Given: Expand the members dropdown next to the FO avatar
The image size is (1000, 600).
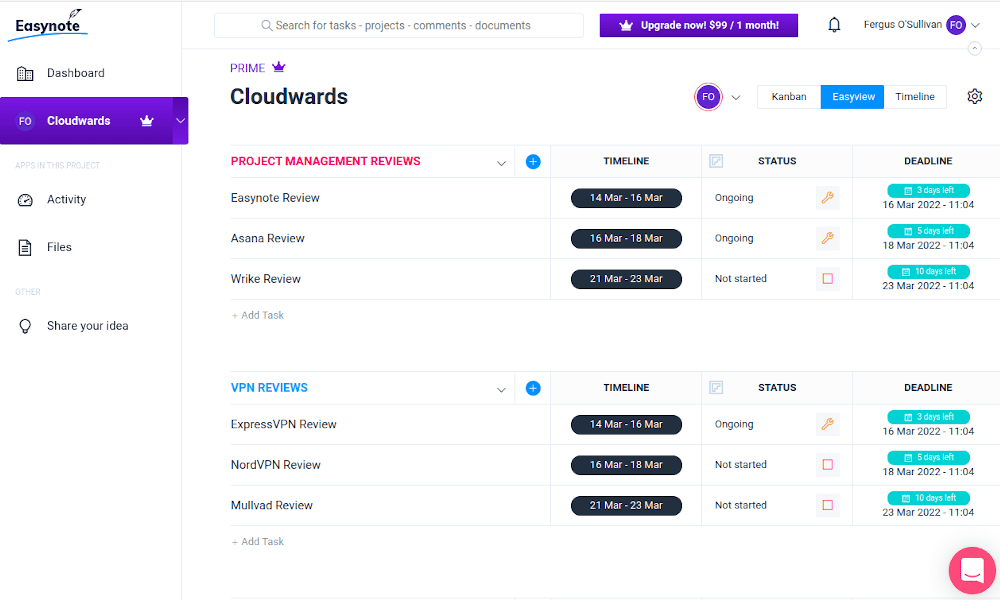Looking at the screenshot, I should pos(736,98).
